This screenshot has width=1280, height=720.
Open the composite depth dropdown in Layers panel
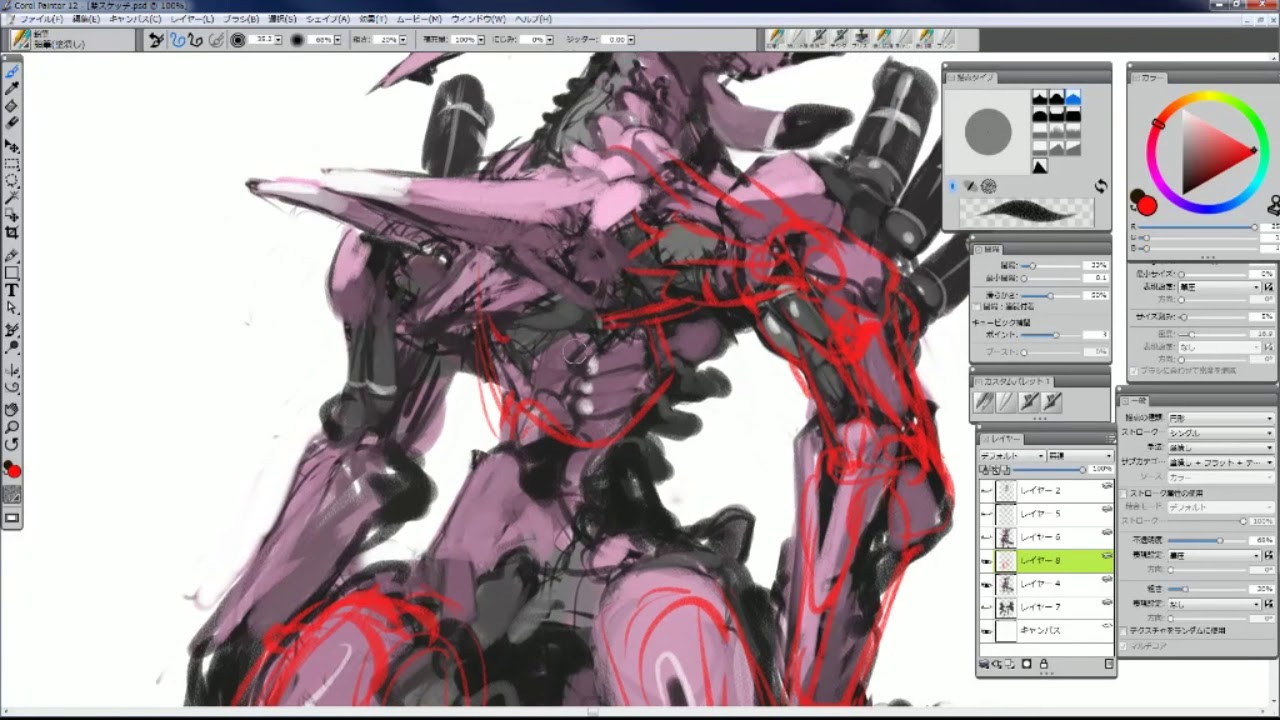coord(1079,456)
